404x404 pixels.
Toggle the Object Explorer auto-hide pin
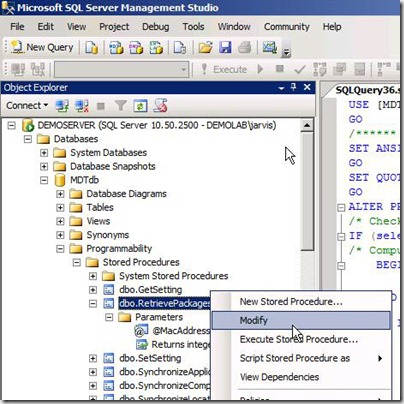[x=294, y=87]
